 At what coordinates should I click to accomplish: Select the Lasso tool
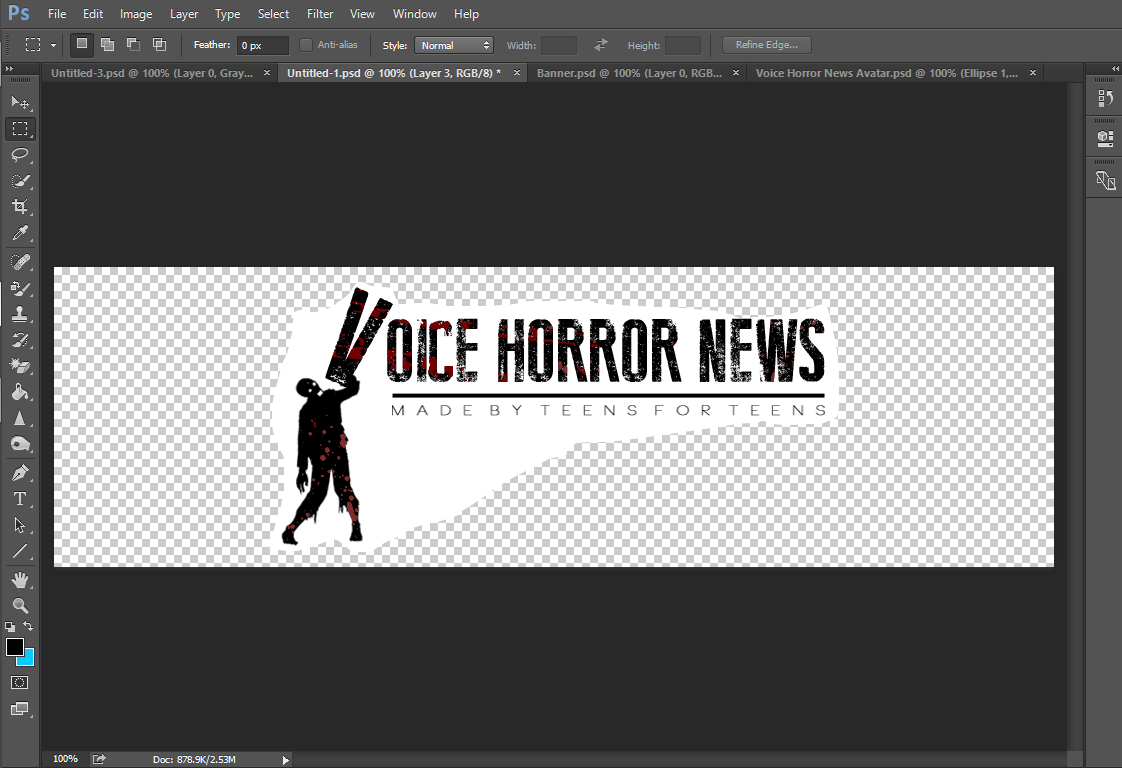point(20,155)
